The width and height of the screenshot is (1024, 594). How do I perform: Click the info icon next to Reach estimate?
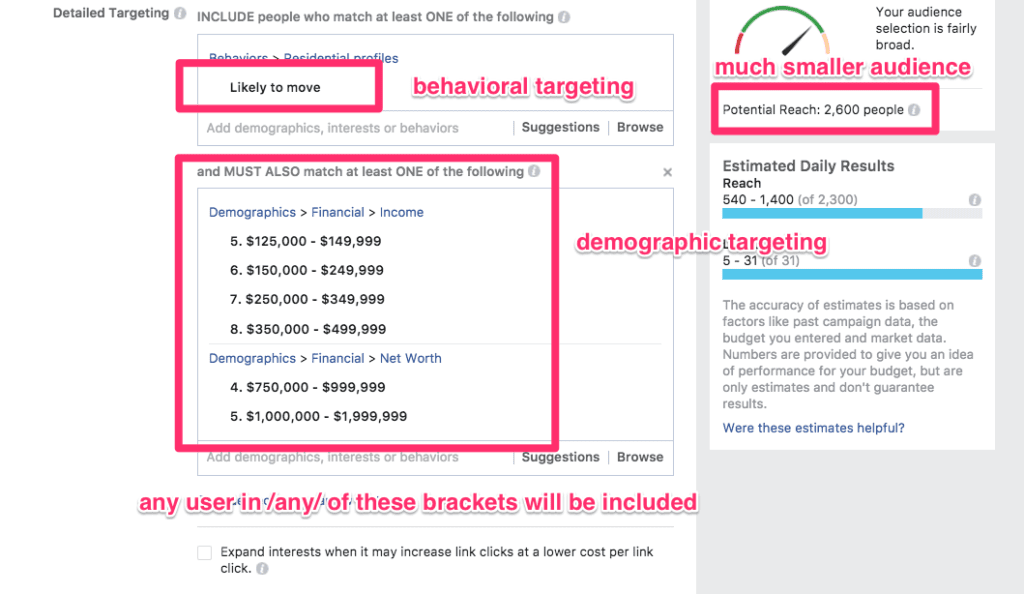[974, 199]
